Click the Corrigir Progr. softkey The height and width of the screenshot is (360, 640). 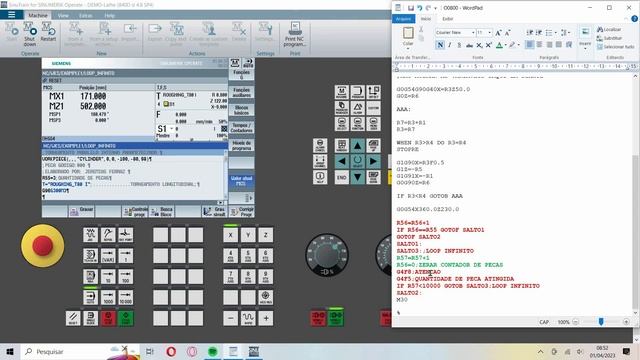tap(242, 211)
